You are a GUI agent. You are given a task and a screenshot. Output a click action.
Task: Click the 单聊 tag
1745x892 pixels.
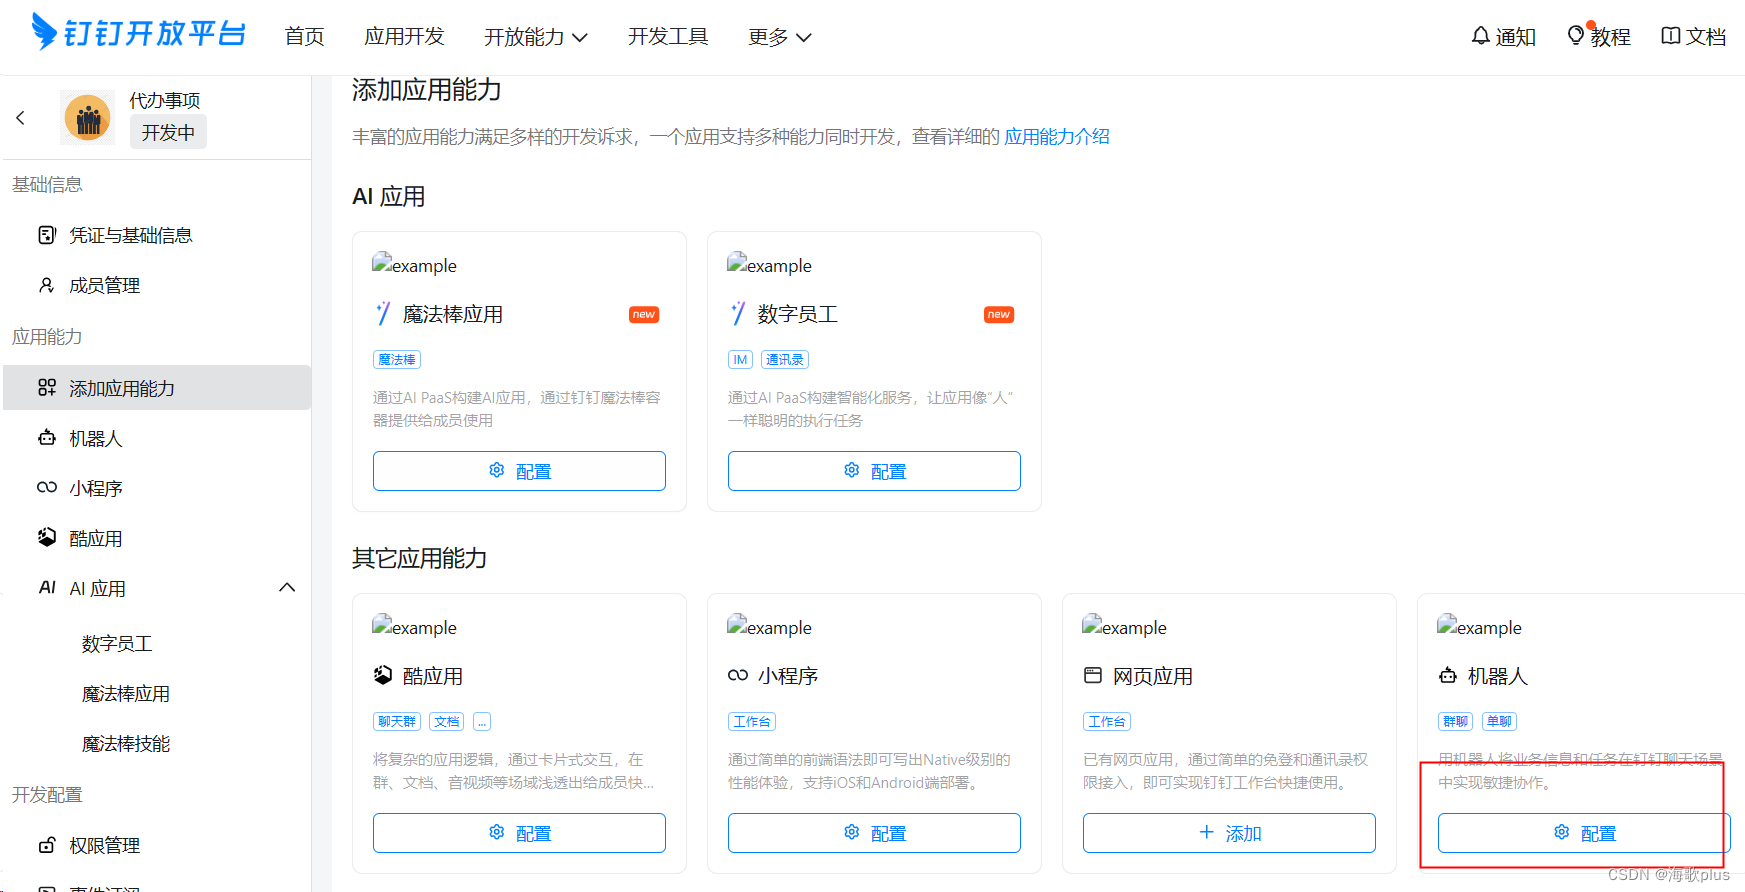[1499, 722]
